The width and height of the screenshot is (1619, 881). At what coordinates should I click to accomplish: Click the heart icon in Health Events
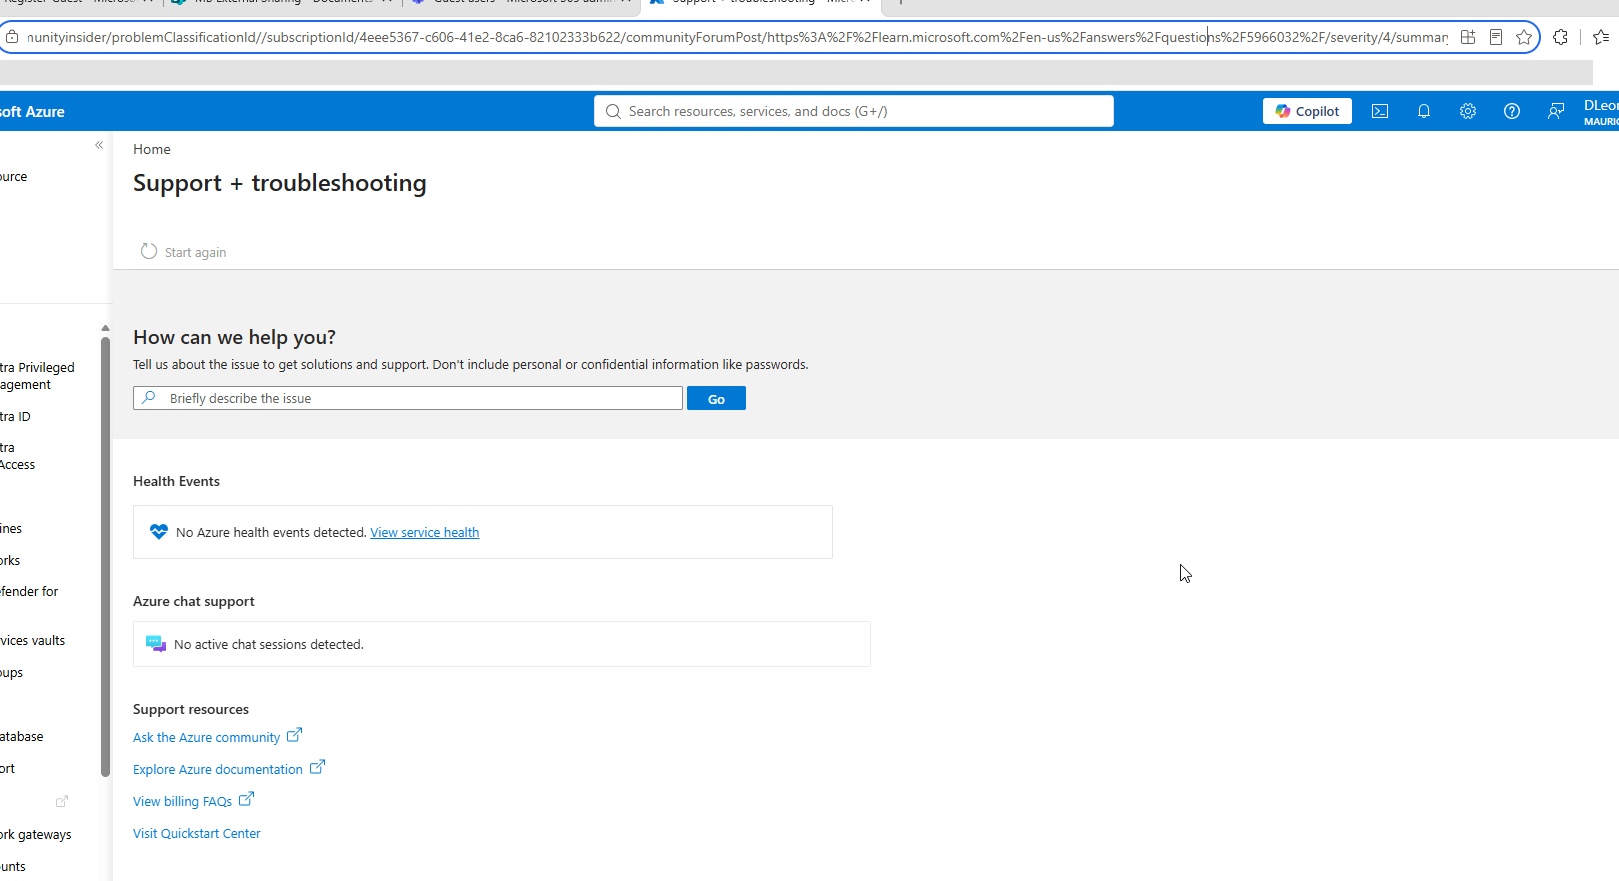(158, 532)
